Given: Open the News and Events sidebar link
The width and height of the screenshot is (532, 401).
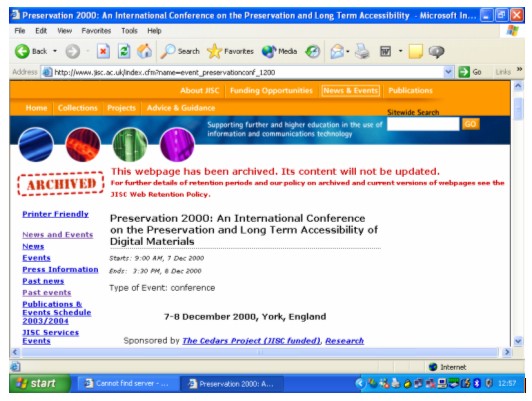Looking at the screenshot, I should coord(58,235).
